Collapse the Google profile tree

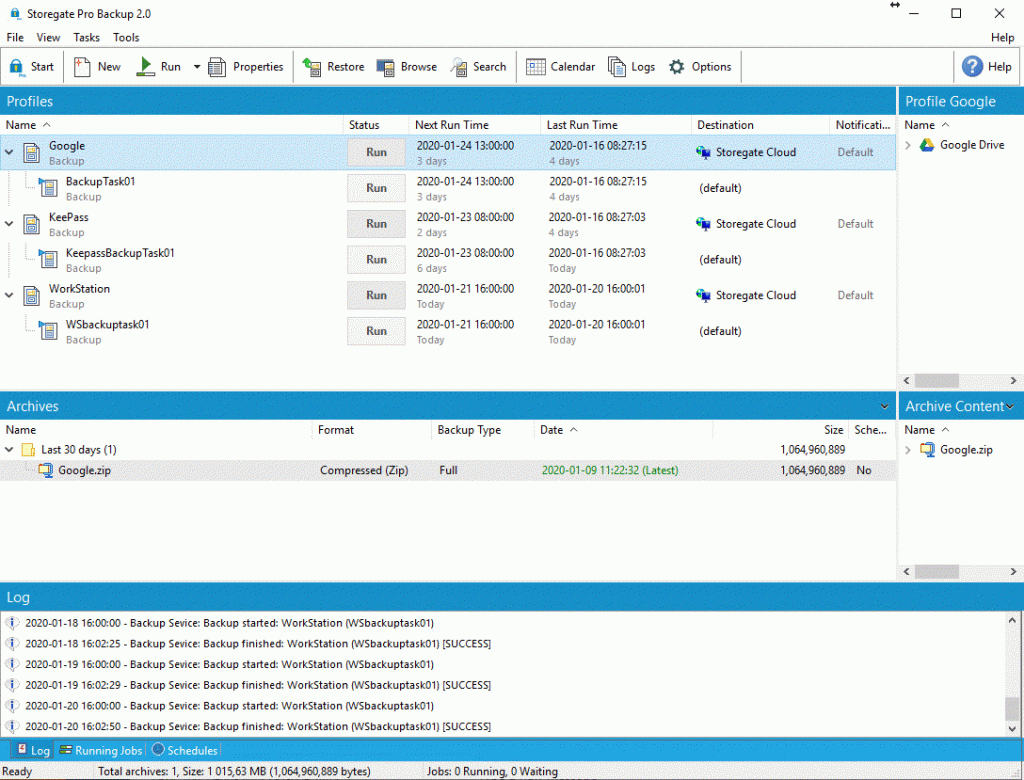coord(9,152)
